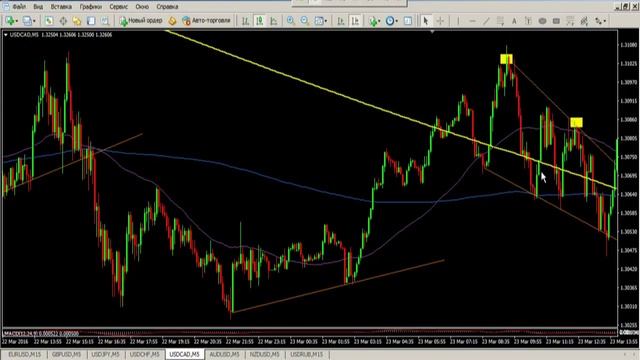Switch to the USDCHF,M5 chart tab
The width and height of the screenshot is (640, 360).
(x=144, y=355)
